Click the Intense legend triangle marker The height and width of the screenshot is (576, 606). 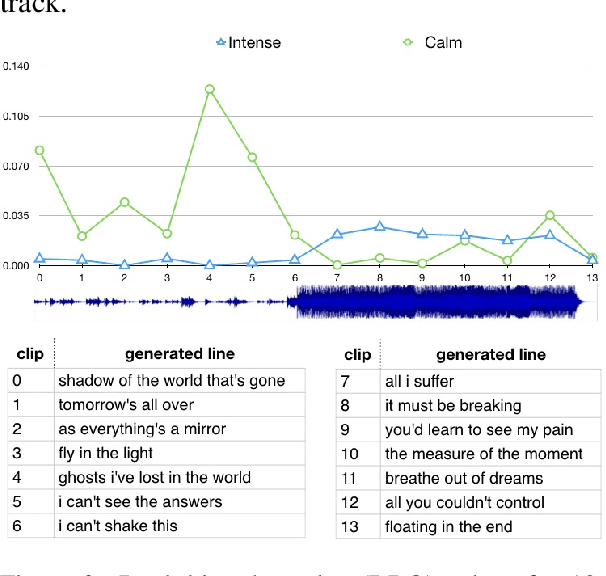click(223, 43)
